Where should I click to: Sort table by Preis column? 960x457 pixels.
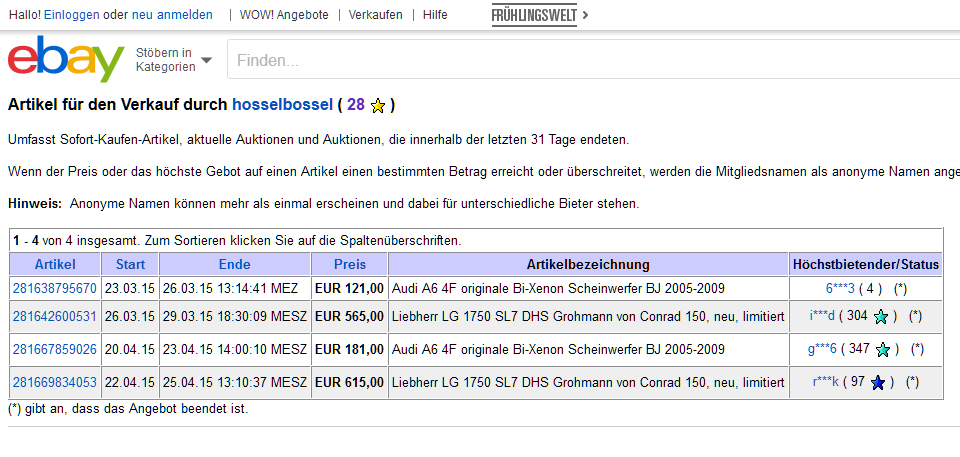click(350, 265)
